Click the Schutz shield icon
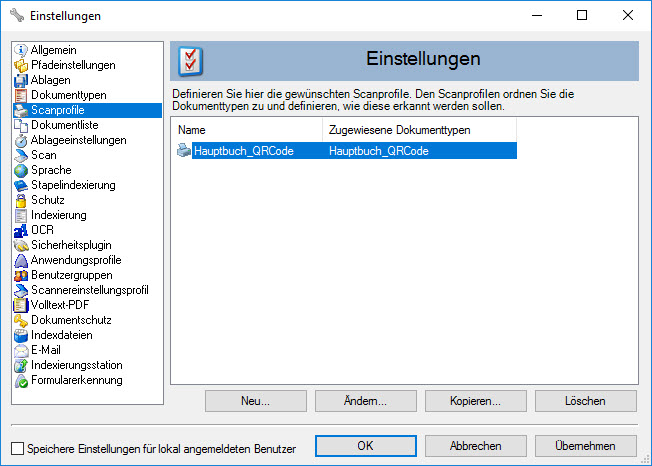 [x=21, y=200]
